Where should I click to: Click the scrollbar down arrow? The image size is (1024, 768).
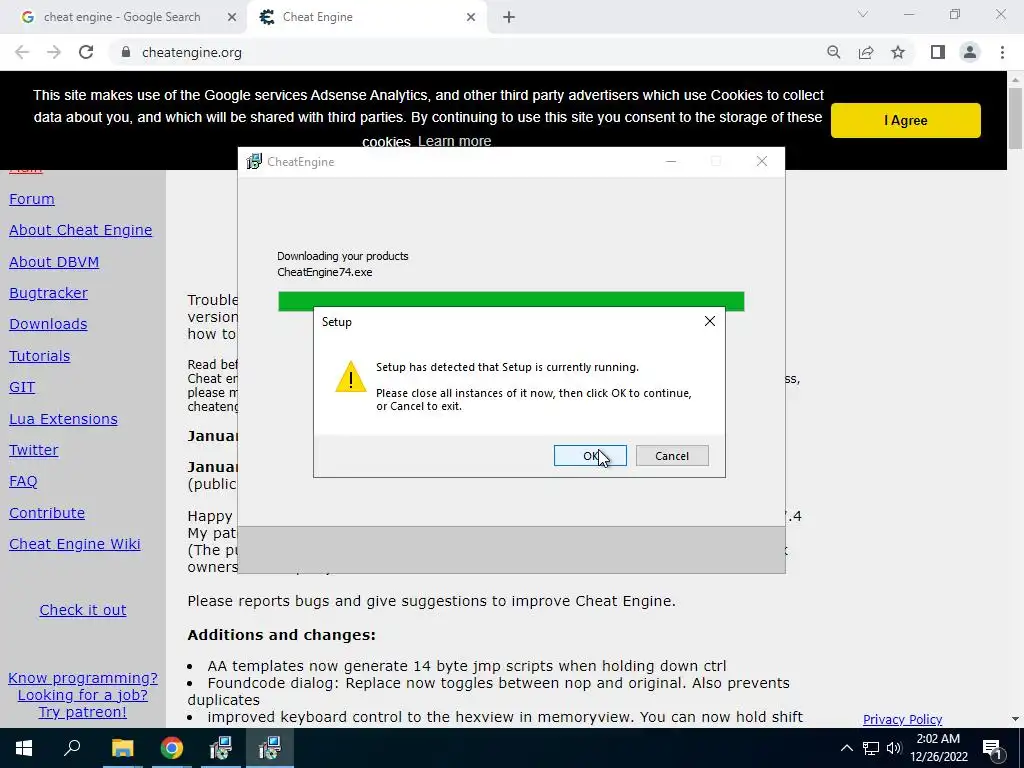1015,719
